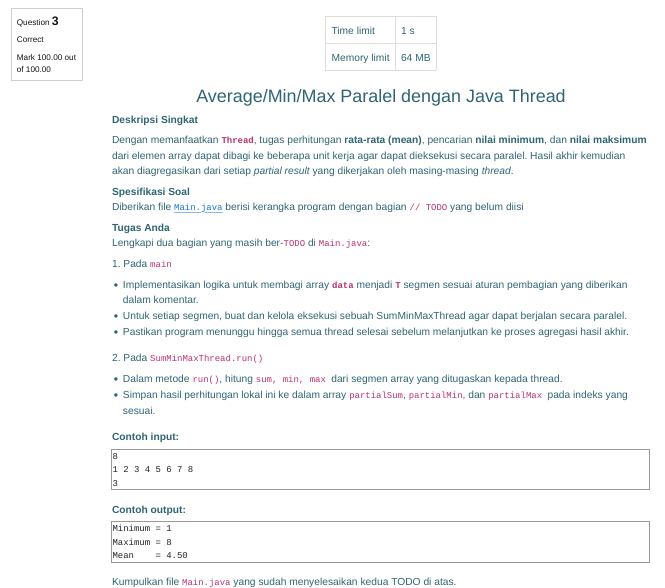Viewport: 665px width, 588px height.
Task: Open the Main.java link under Spesifikasi Soal
Action: pos(198,207)
